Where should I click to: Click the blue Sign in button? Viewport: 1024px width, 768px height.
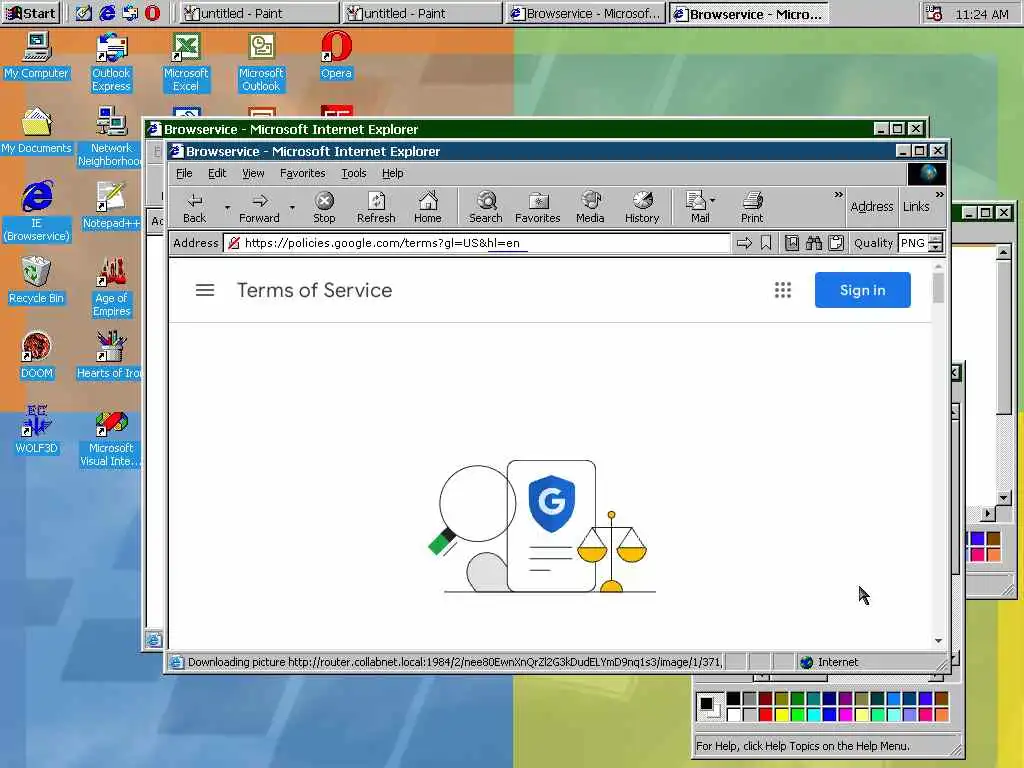(x=862, y=290)
